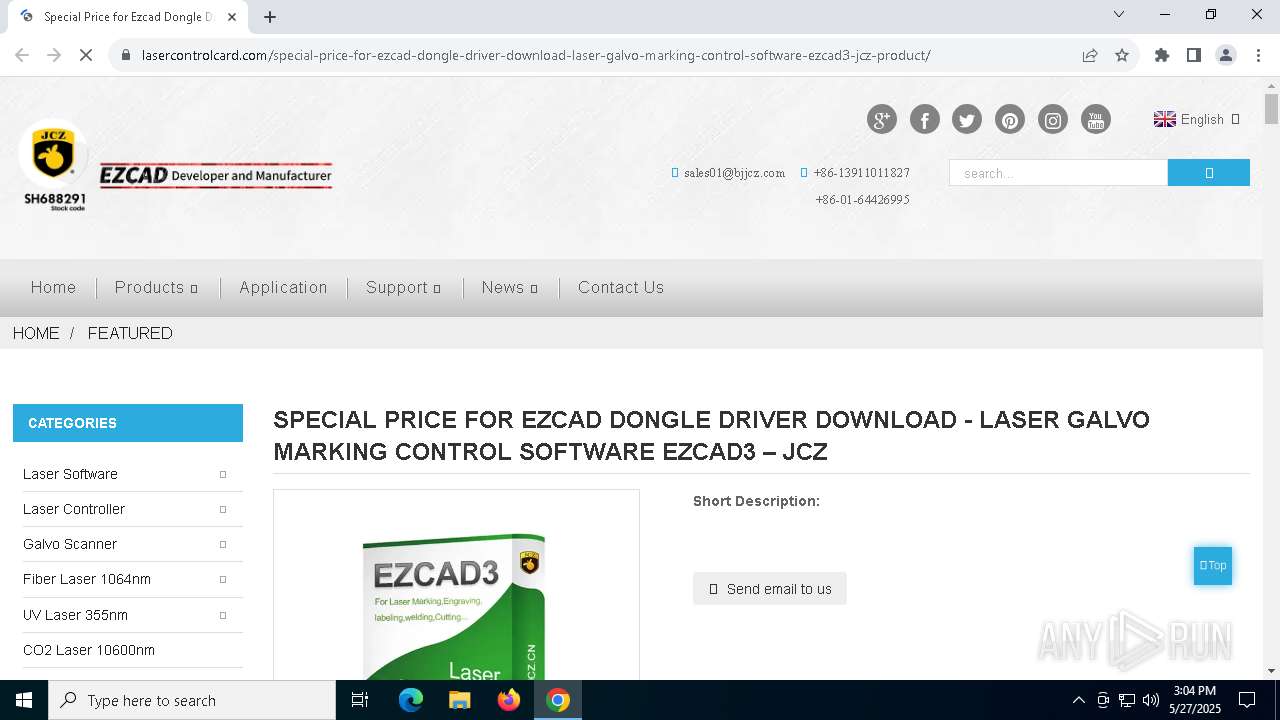Open the Chrome profile avatar

pyautogui.click(x=1226, y=55)
